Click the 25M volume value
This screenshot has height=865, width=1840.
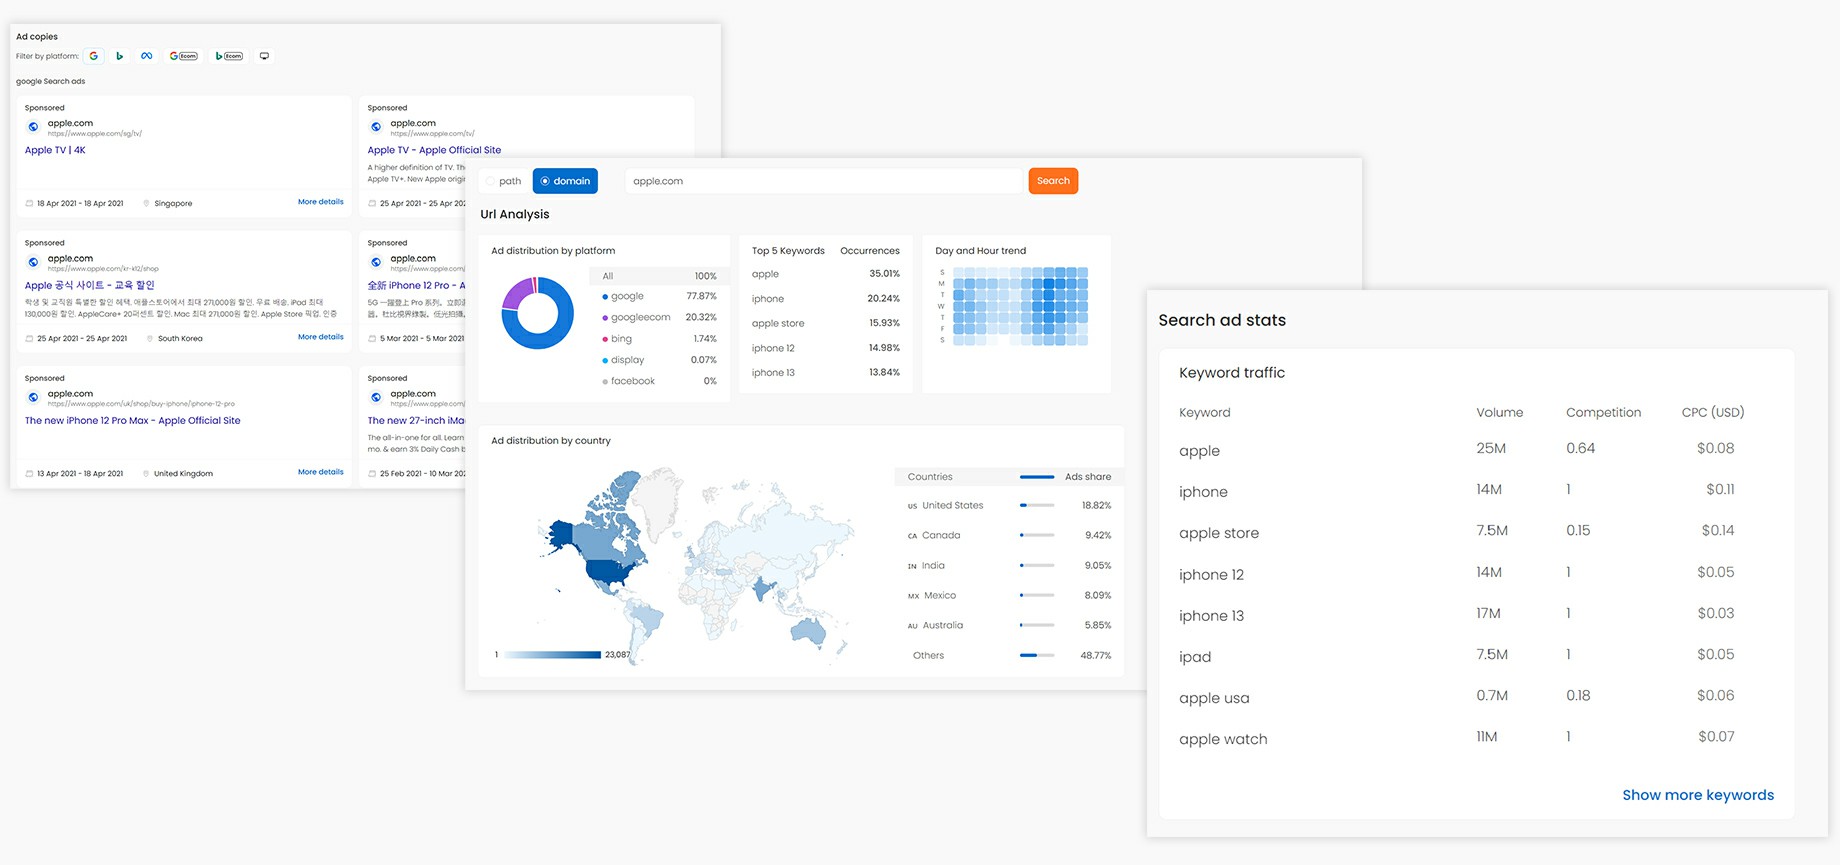coord(1491,448)
